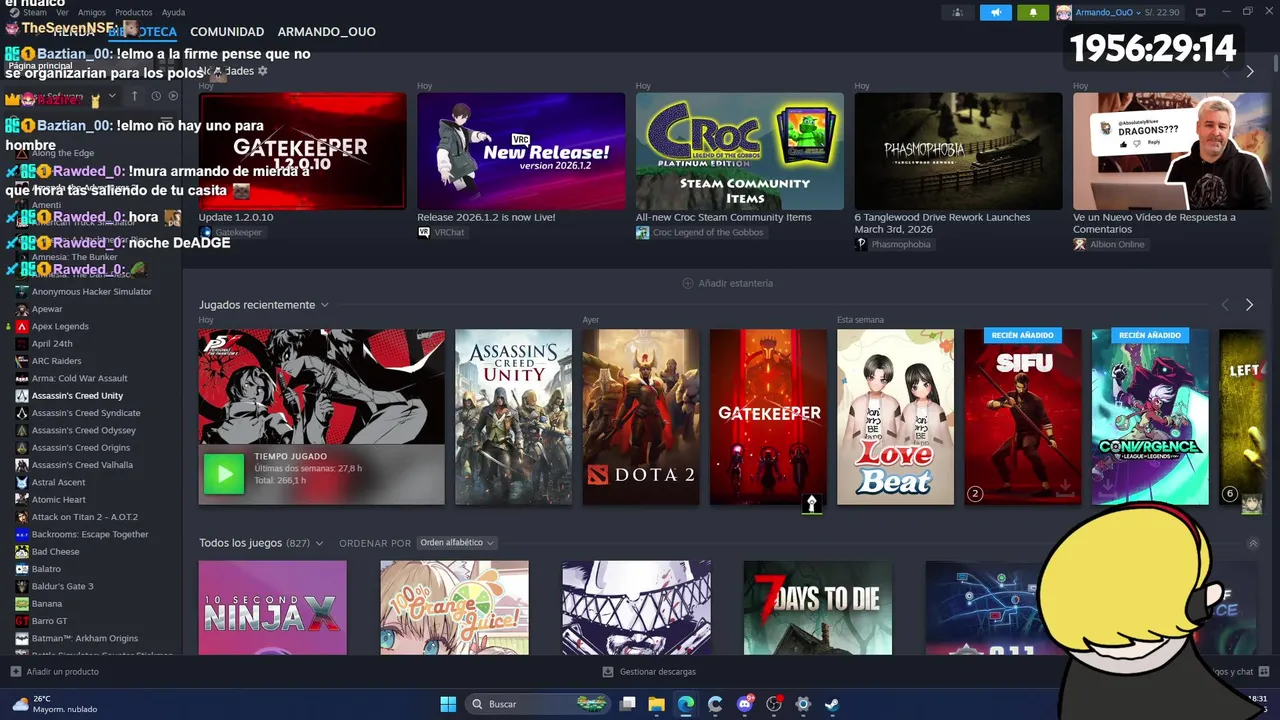Open the Phasmophobia source link
The width and height of the screenshot is (1280, 720).
point(893,244)
